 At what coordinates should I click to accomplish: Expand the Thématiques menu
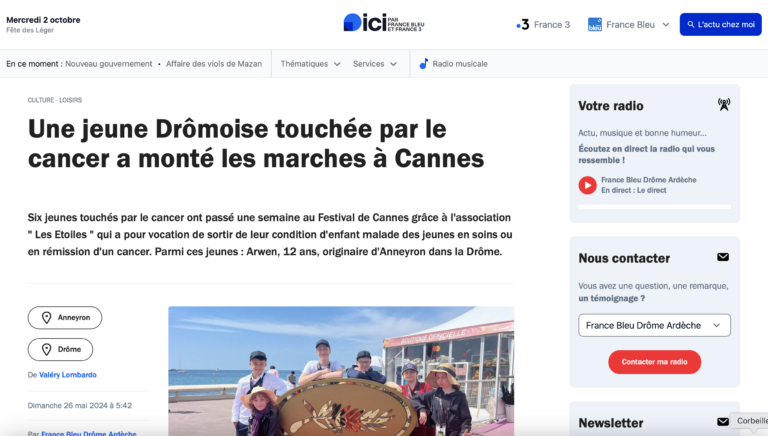click(310, 64)
